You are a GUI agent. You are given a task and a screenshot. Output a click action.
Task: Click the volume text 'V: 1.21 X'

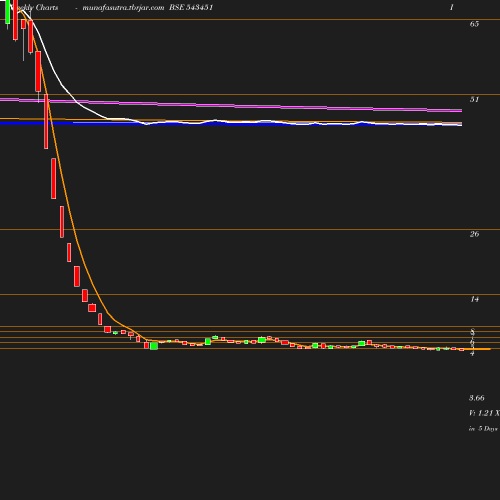[x=484, y=413]
